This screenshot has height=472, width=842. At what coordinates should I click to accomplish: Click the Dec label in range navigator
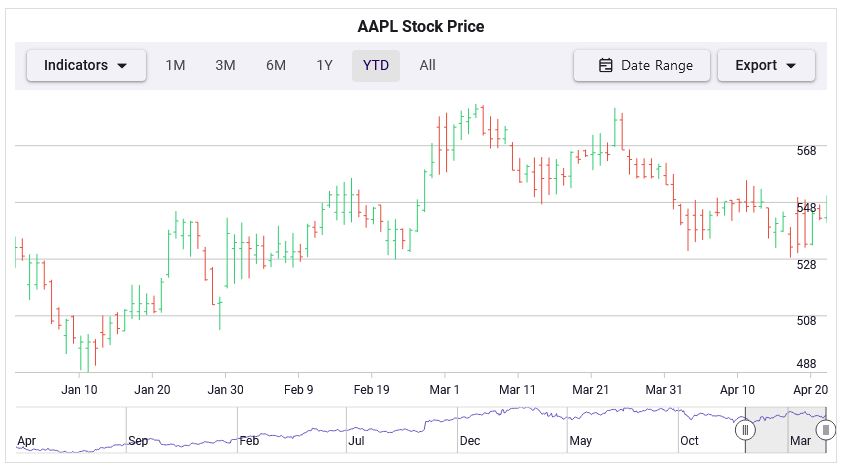tap(469, 441)
